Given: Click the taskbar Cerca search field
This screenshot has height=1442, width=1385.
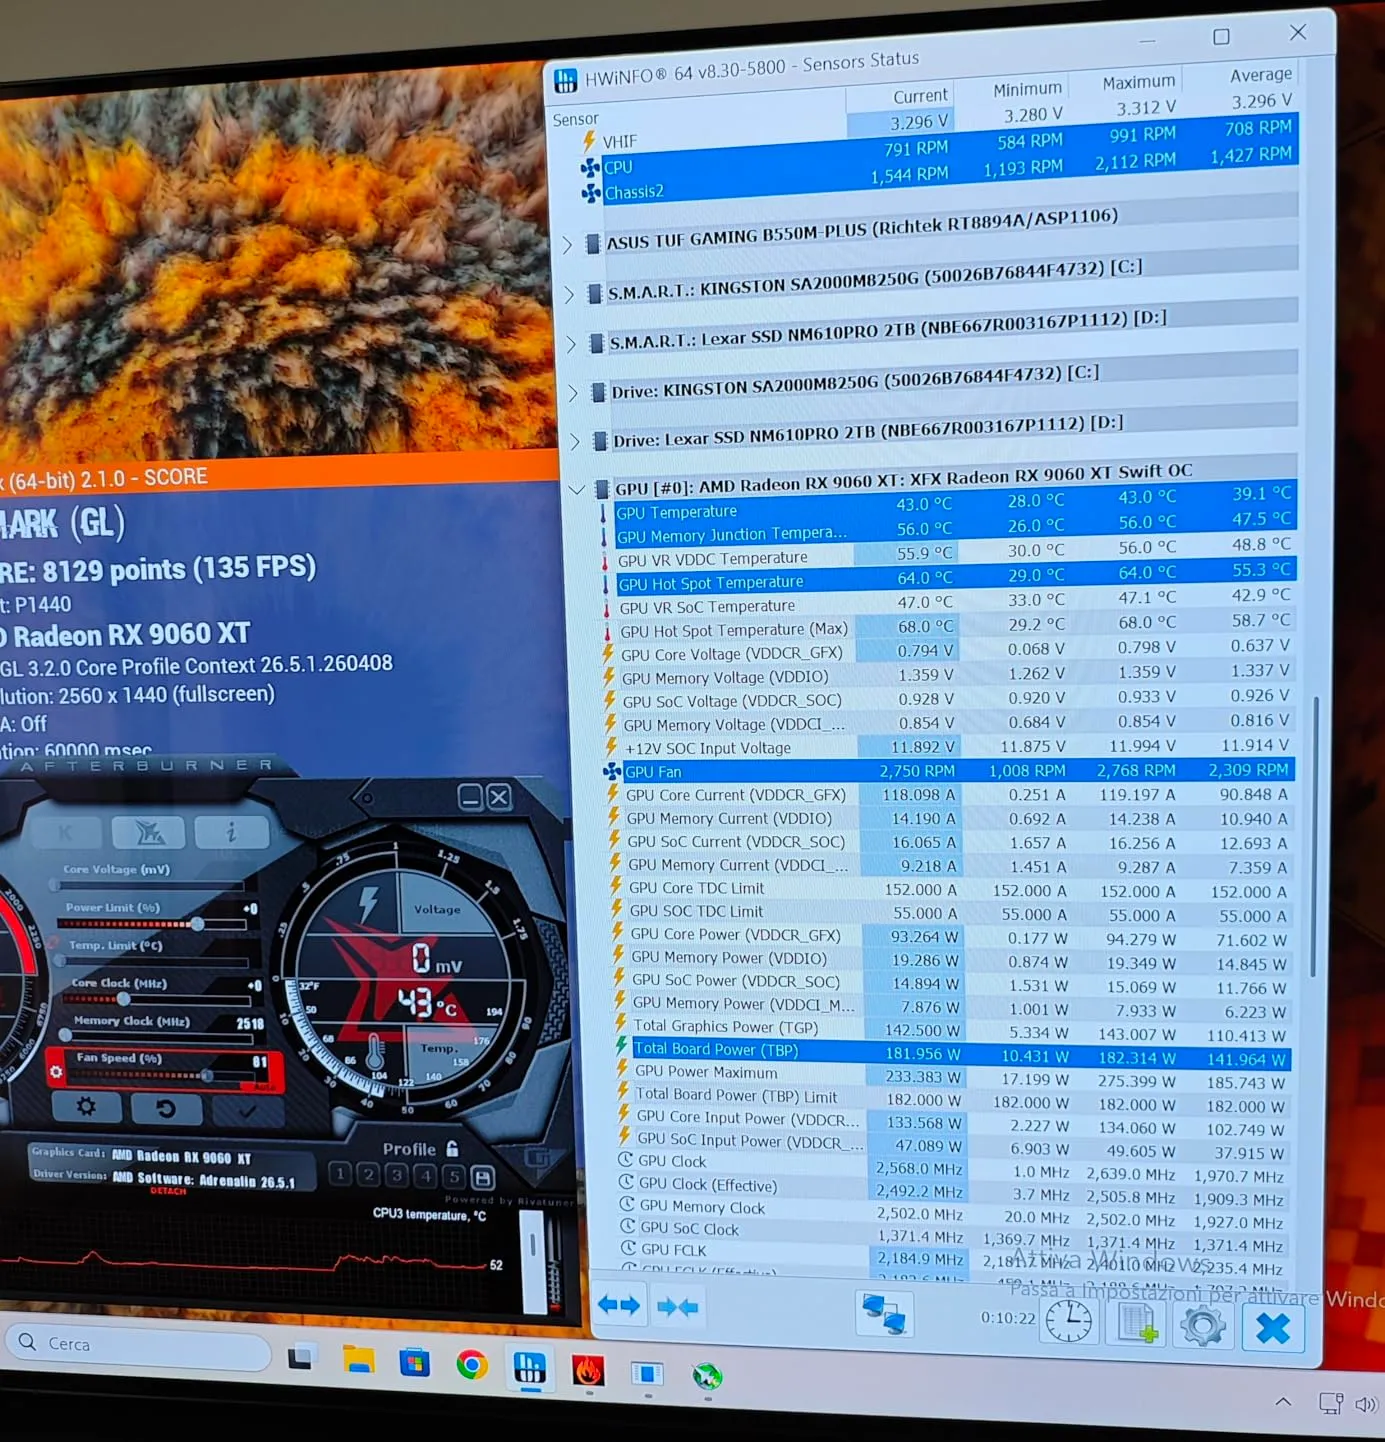Looking at the screenshot, I should point(139,1346).
